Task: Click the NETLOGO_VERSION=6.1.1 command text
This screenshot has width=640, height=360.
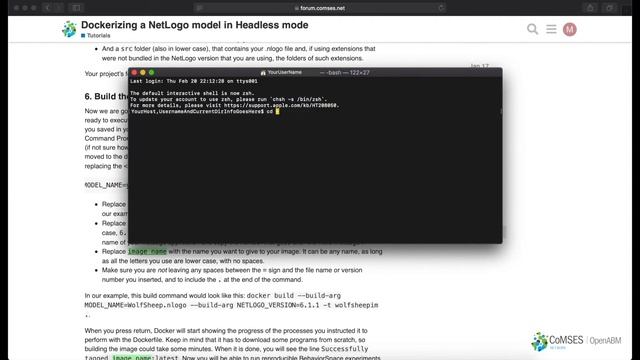Action: 278,305
